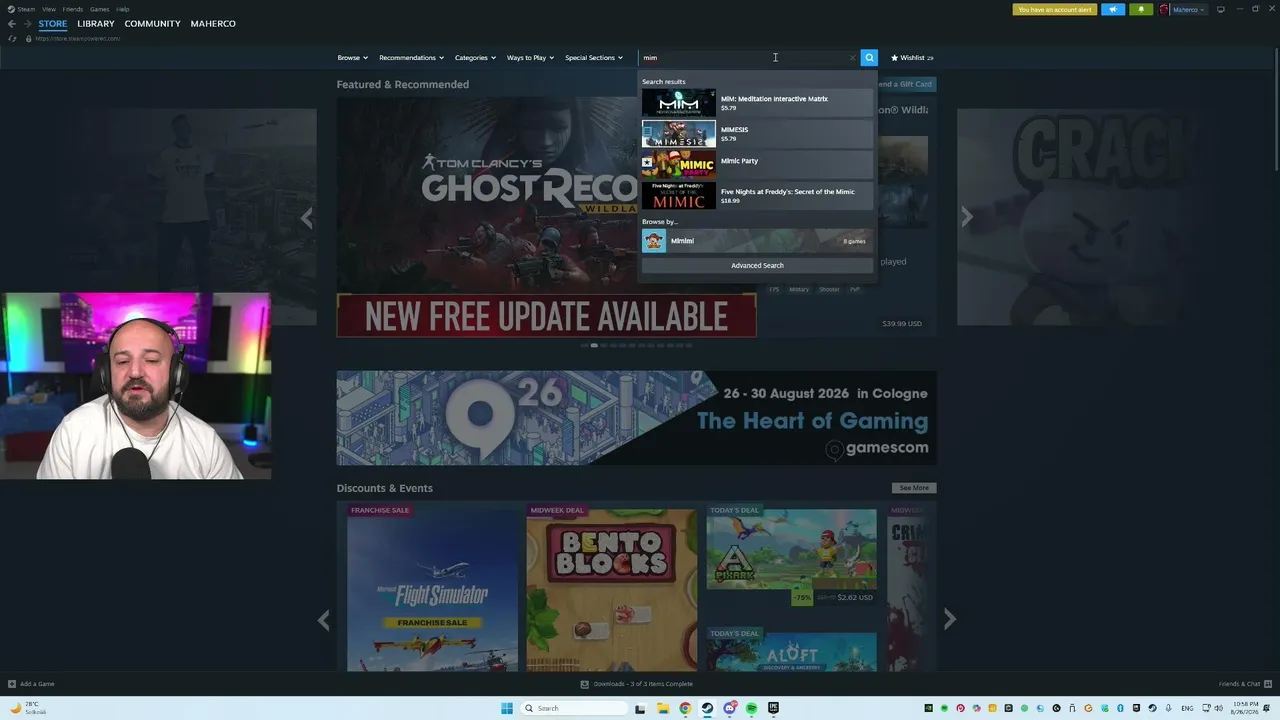Image resolution: width=1280 pixels, height=720 pixels.
Task: Click the blue search magnifier button
Action: (x=869, y=58)
